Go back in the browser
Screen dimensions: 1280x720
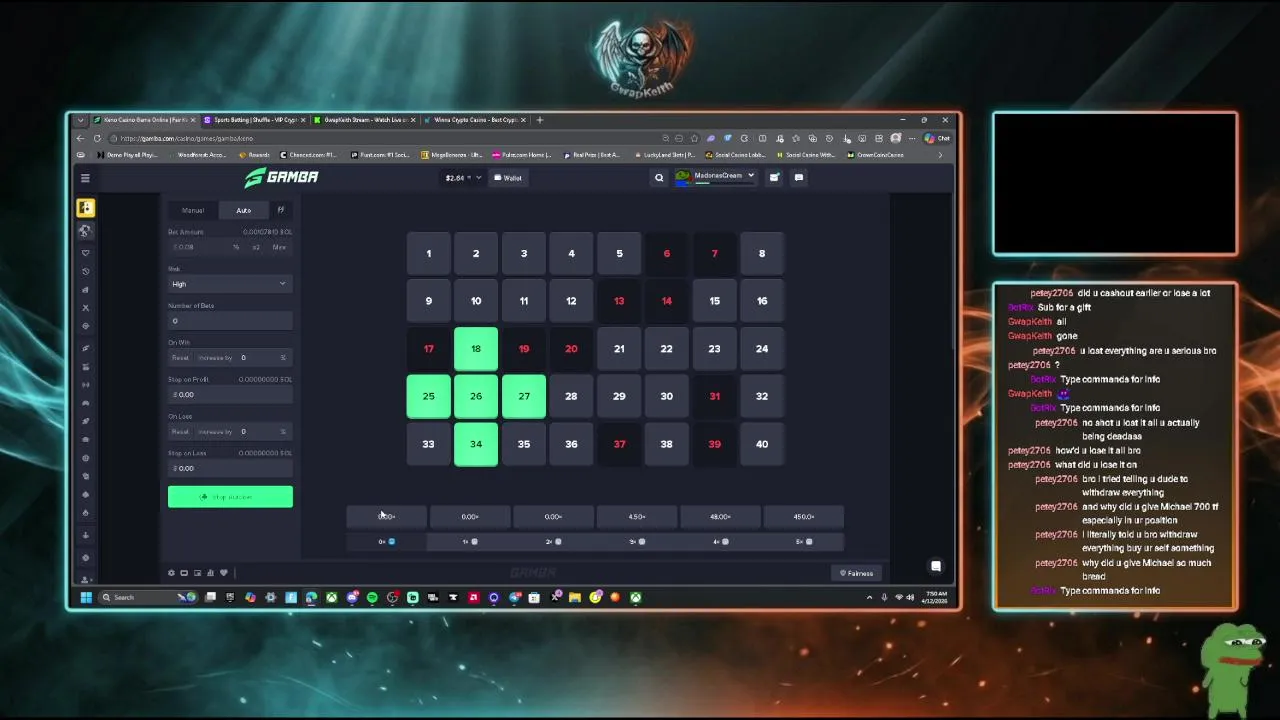81,138
